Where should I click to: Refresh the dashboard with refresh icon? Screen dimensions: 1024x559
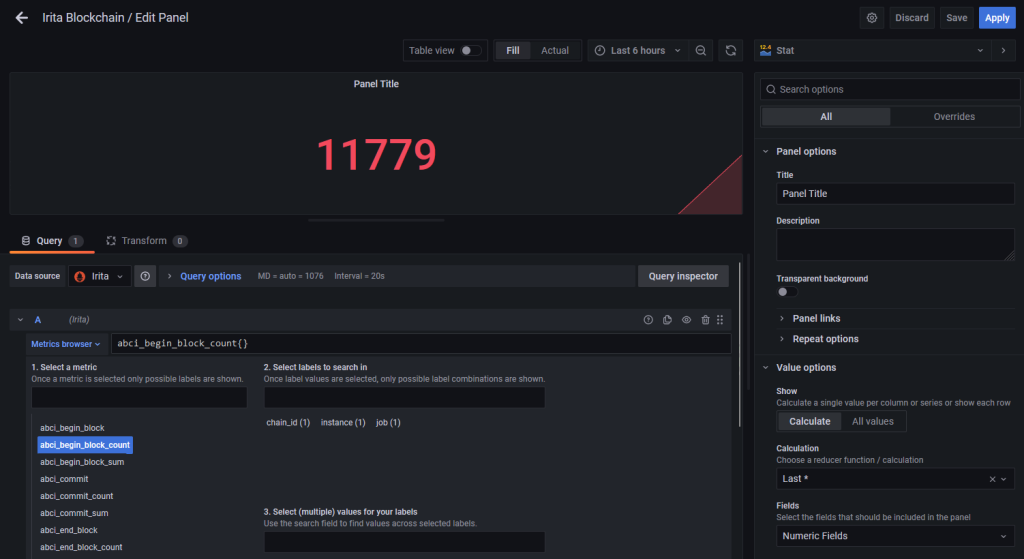[x=731, y=50]
